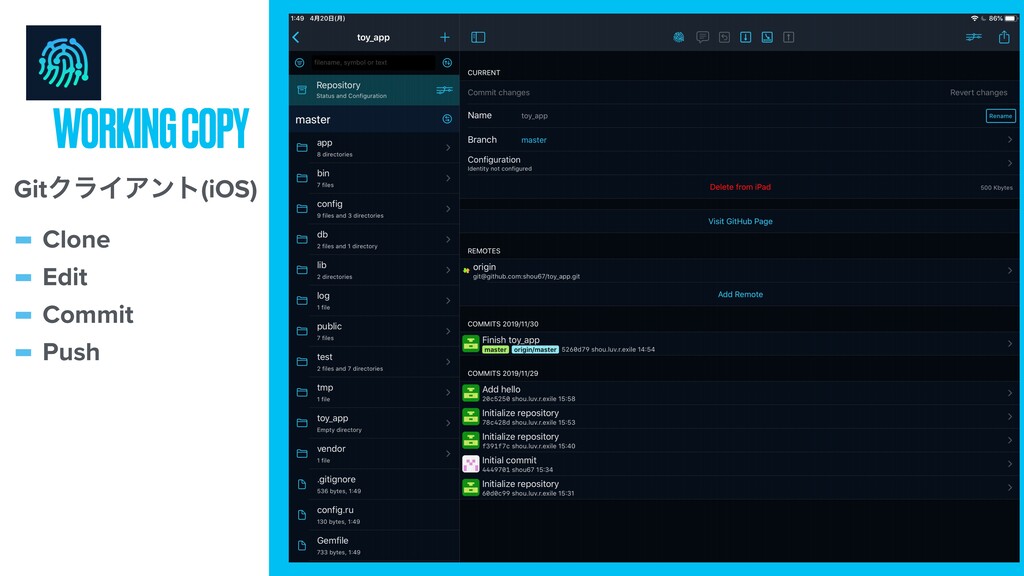Tap sliders icon on Repository row
Viewport: 1024px width, 576px height.
(x=445, y=89)
